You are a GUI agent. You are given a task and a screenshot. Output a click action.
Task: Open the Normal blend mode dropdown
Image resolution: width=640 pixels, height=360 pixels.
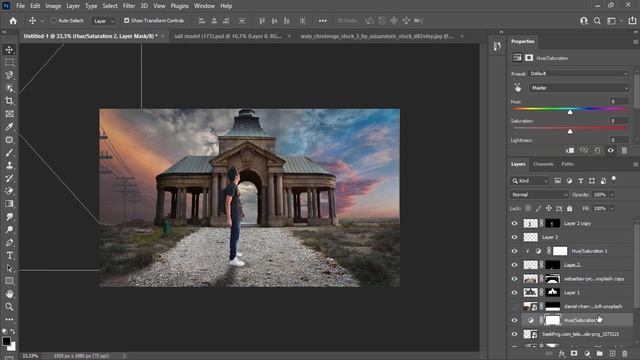coord(539,195)
